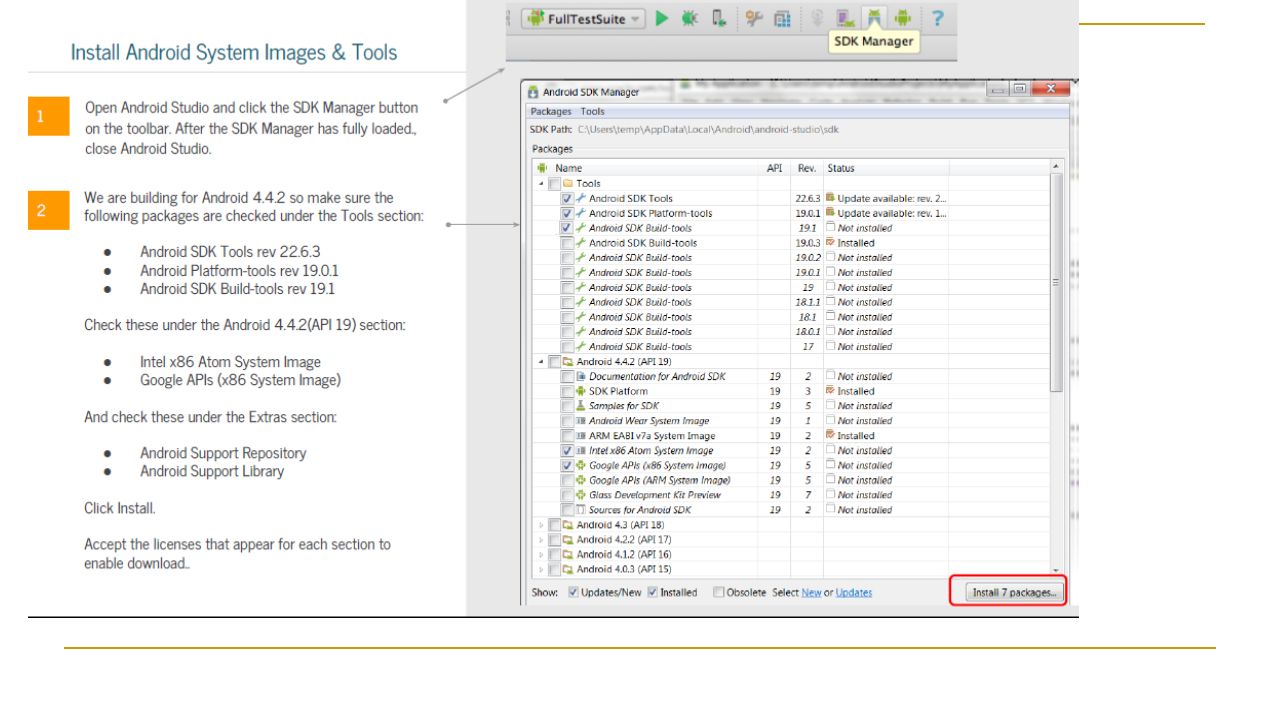1280x720 pixels.
Task: Open the SDK Manager toolbar icon
Action: coord(875,18)
